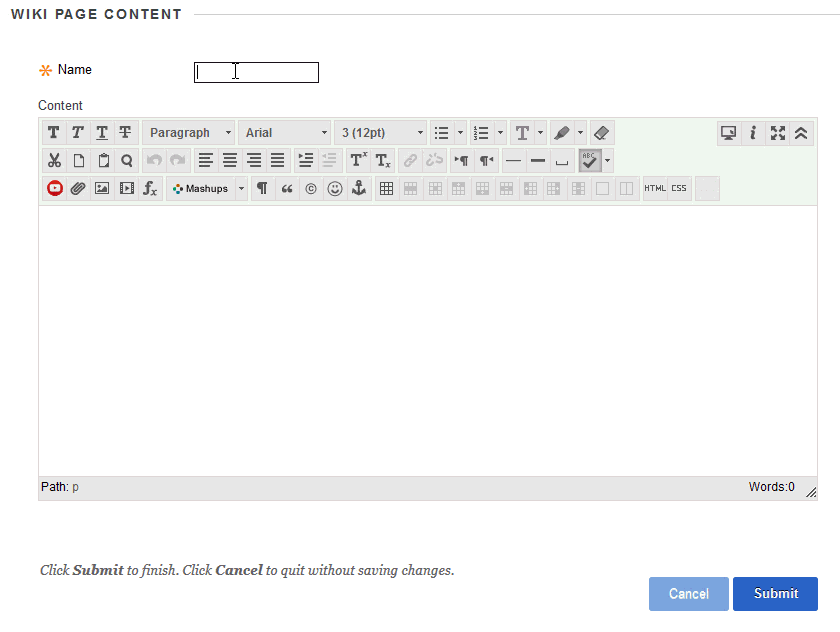Decrease indent of paragraph

coord(329,160)
